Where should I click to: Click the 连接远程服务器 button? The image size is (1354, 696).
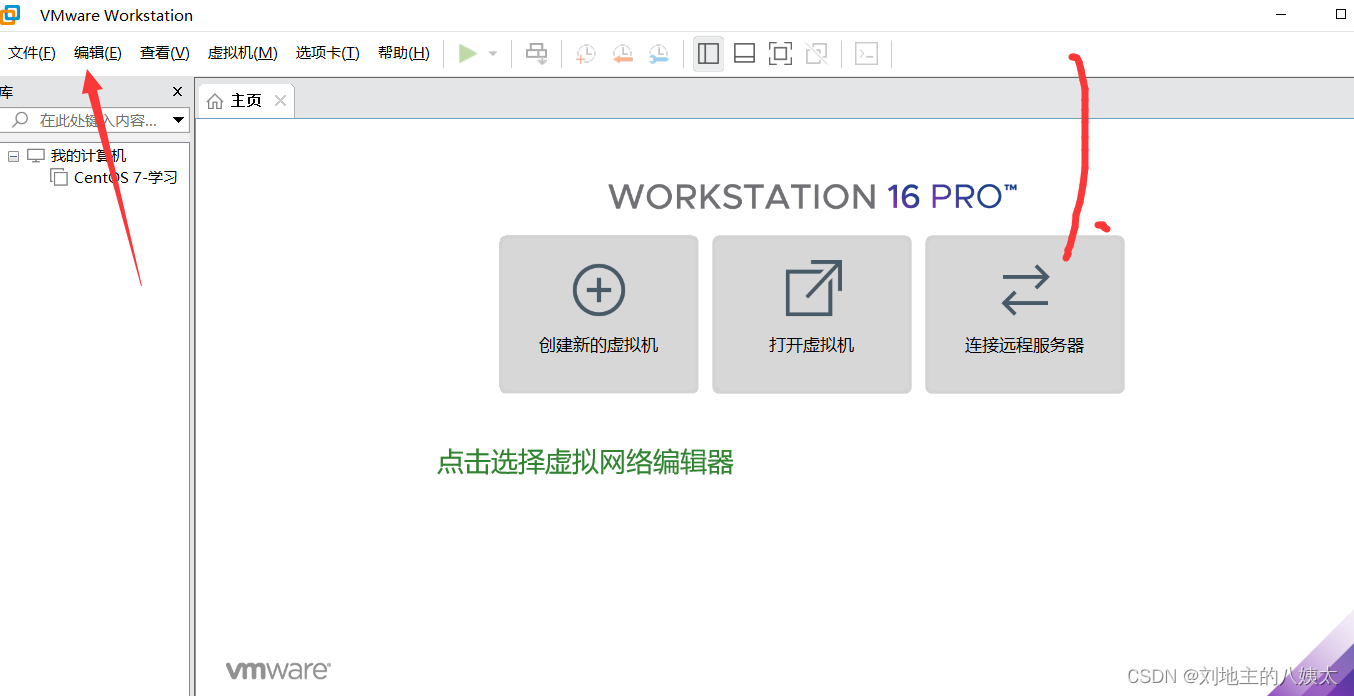pyautogui.click(x=1025, y=314)
